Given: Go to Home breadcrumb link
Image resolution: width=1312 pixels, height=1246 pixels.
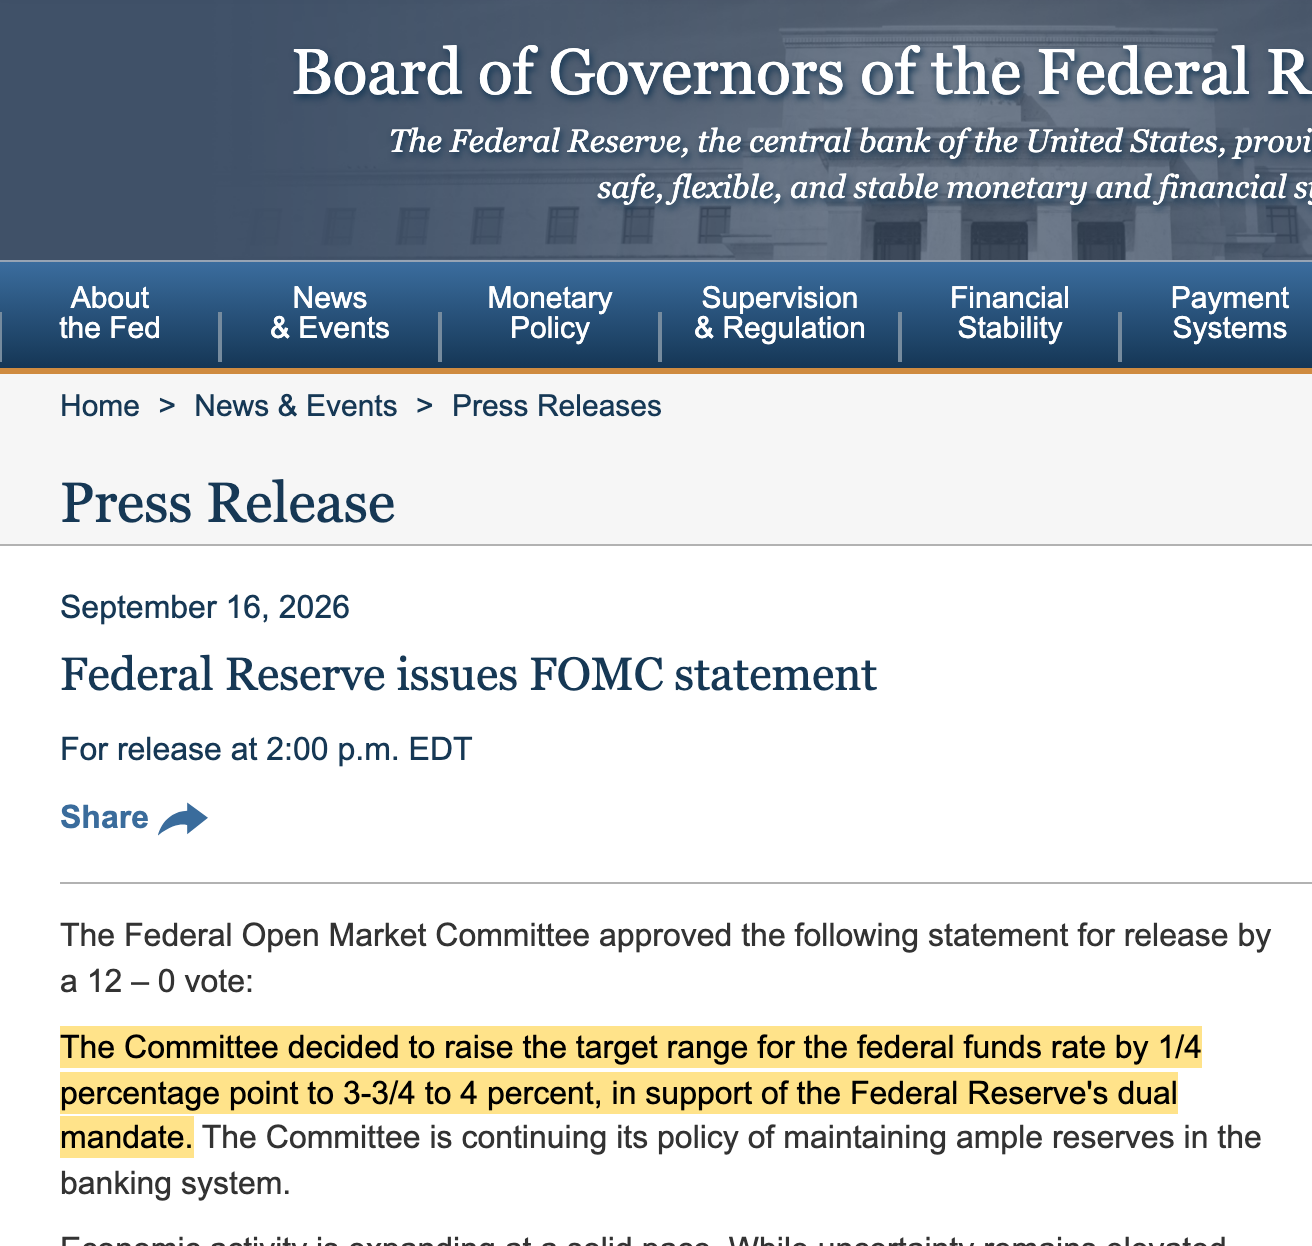Looking at the screenshot, I should click(x=100, y=406).
